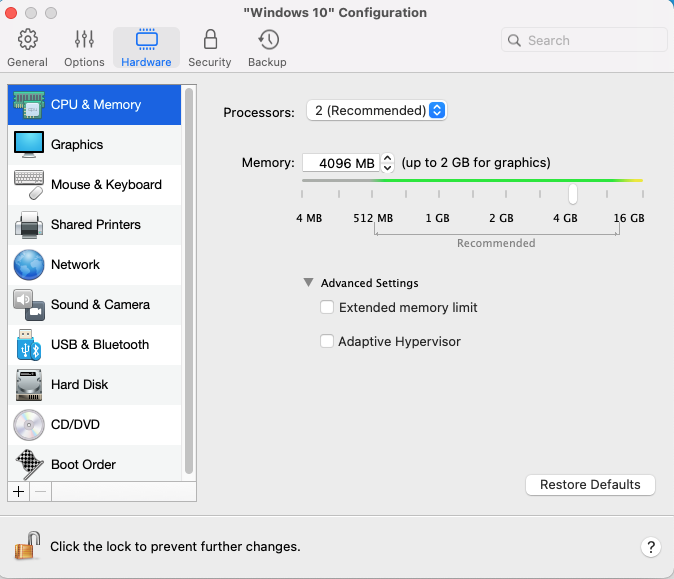674x579 pixels.
Task: Click the Restore Defaults button
Action: (590, 485)
